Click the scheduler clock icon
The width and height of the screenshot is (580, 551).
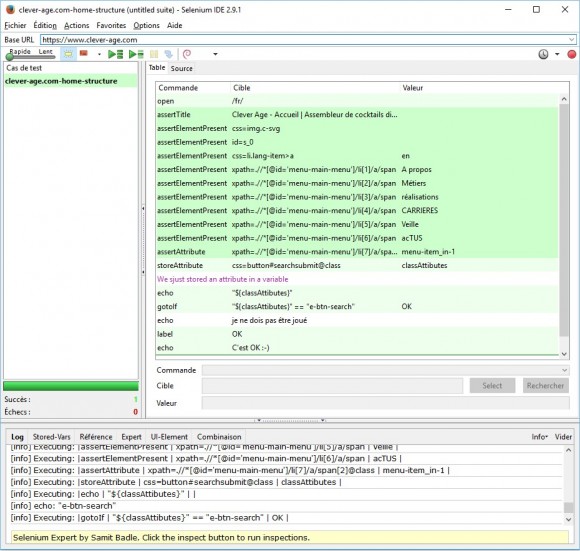[543, 54]
